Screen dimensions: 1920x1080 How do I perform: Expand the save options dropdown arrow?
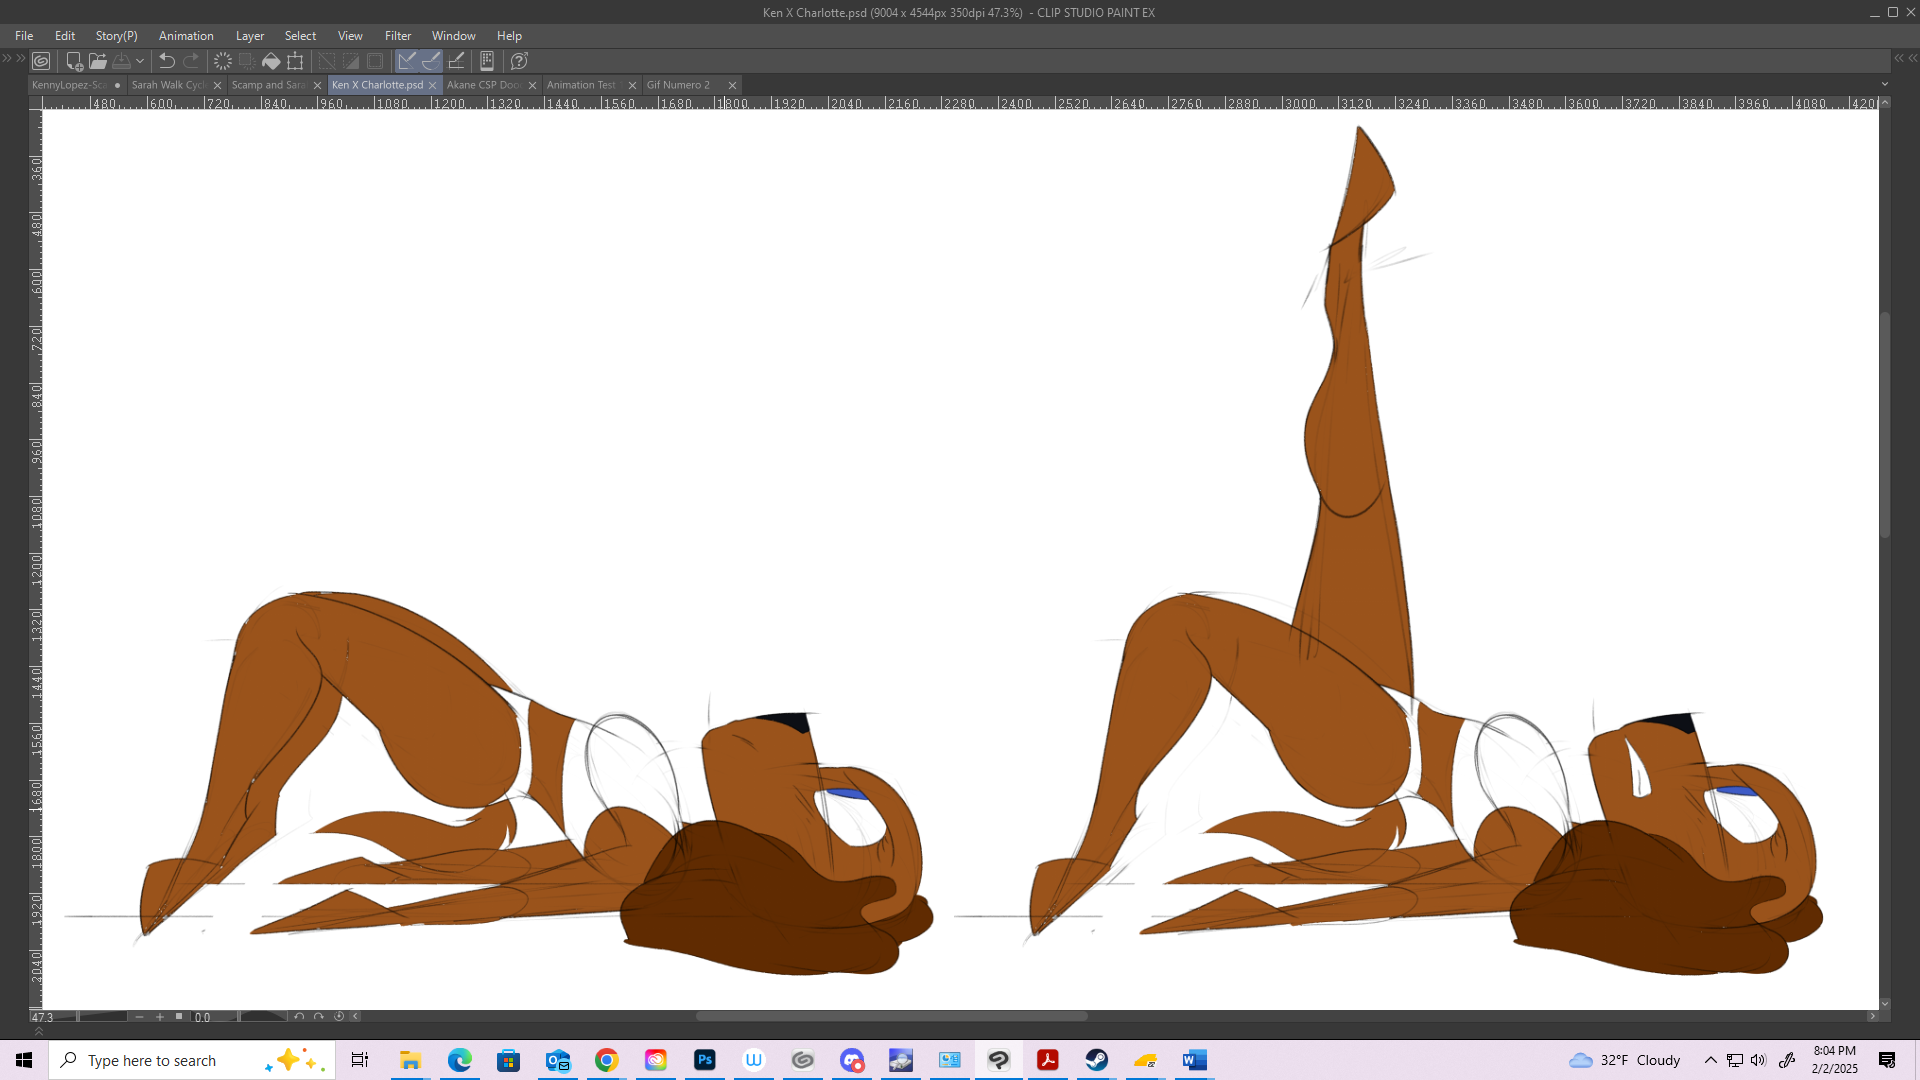[140, 61]
